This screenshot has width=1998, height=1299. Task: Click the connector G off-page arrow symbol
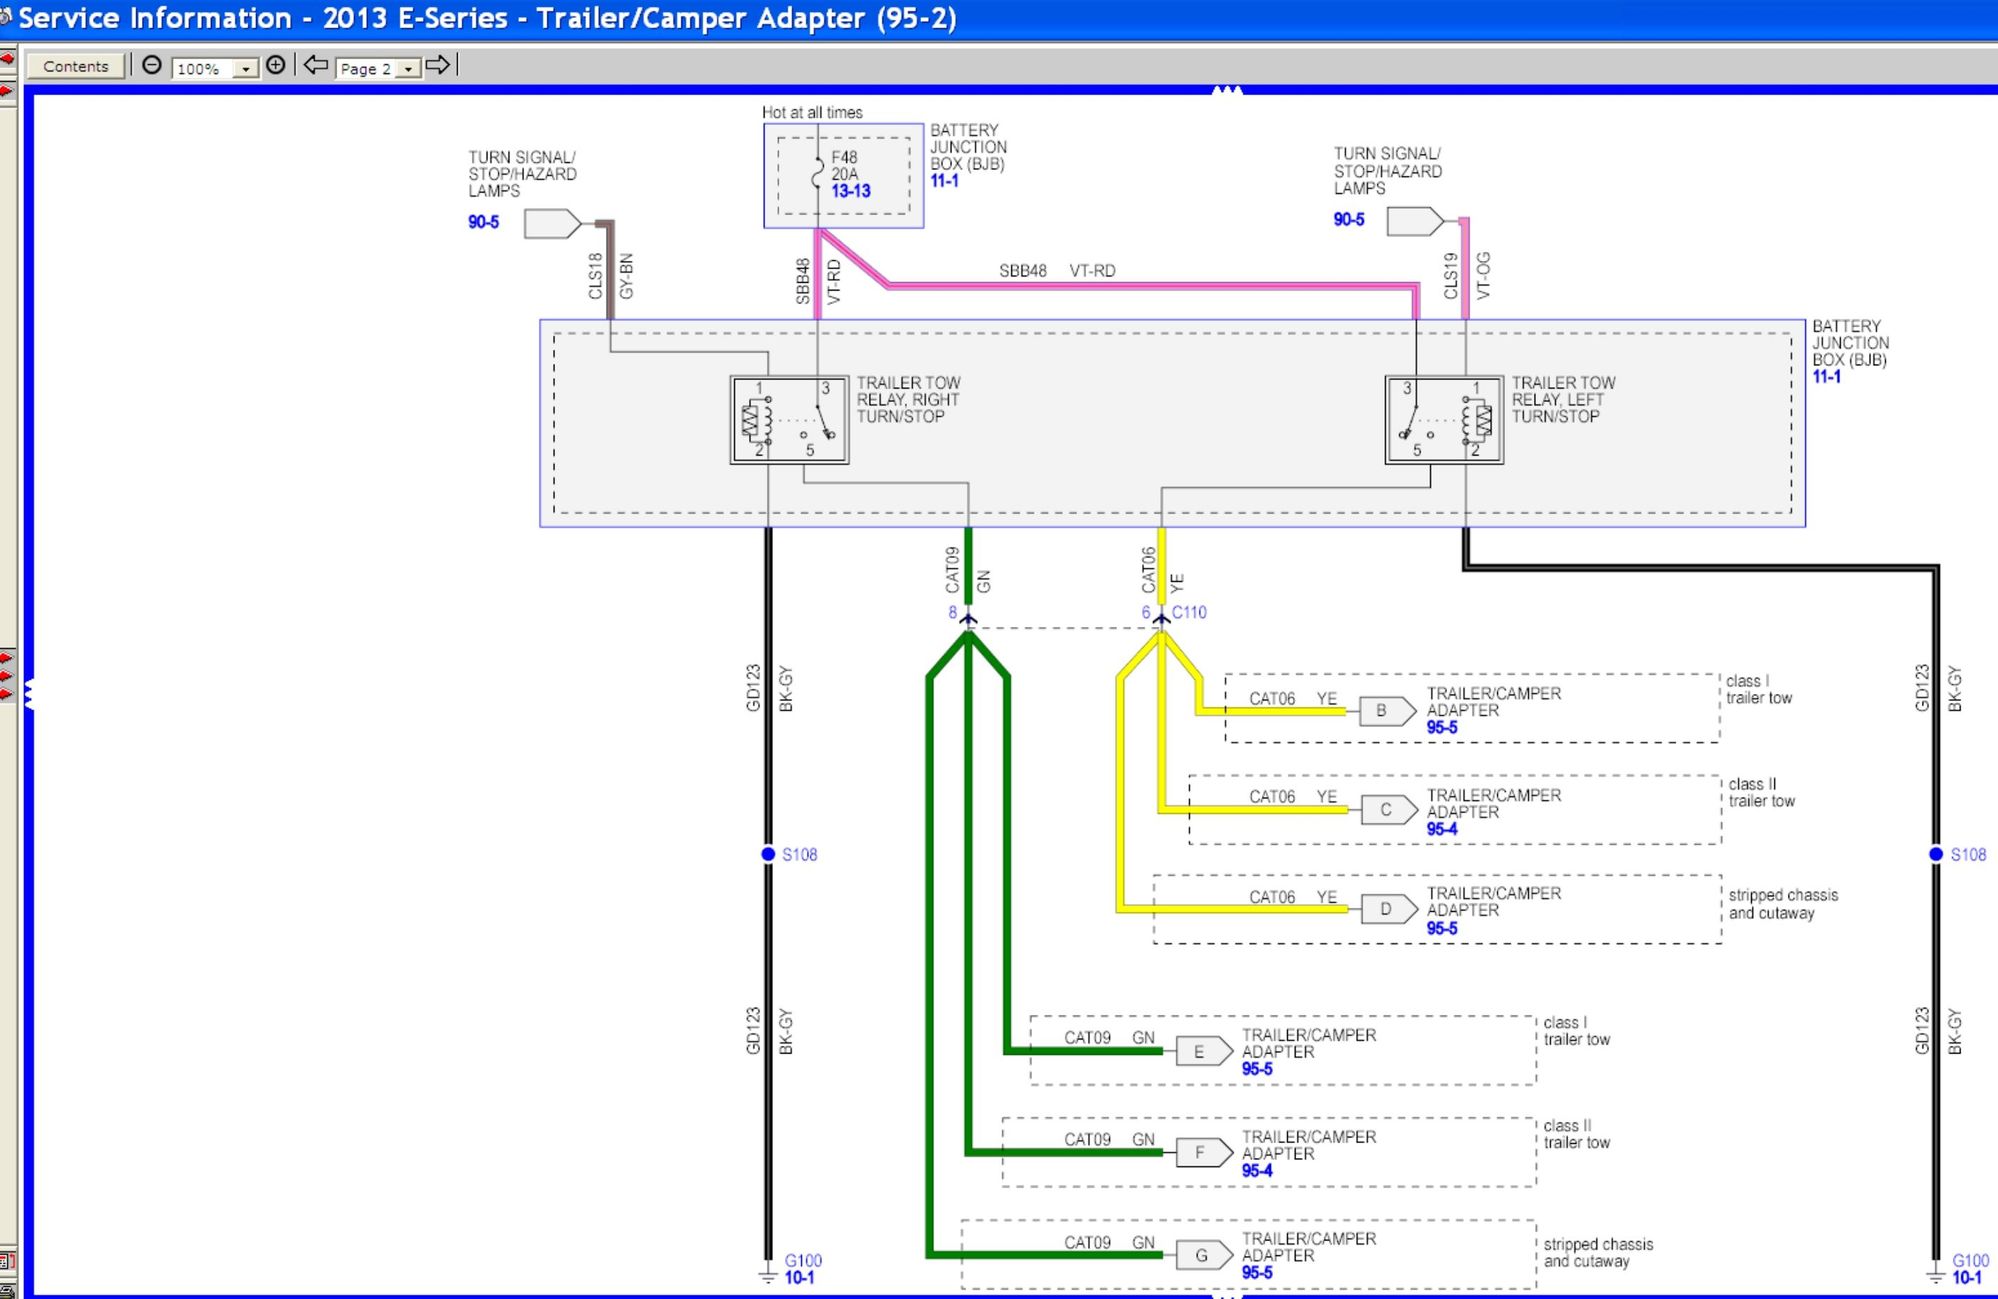pos(1204,1255)
